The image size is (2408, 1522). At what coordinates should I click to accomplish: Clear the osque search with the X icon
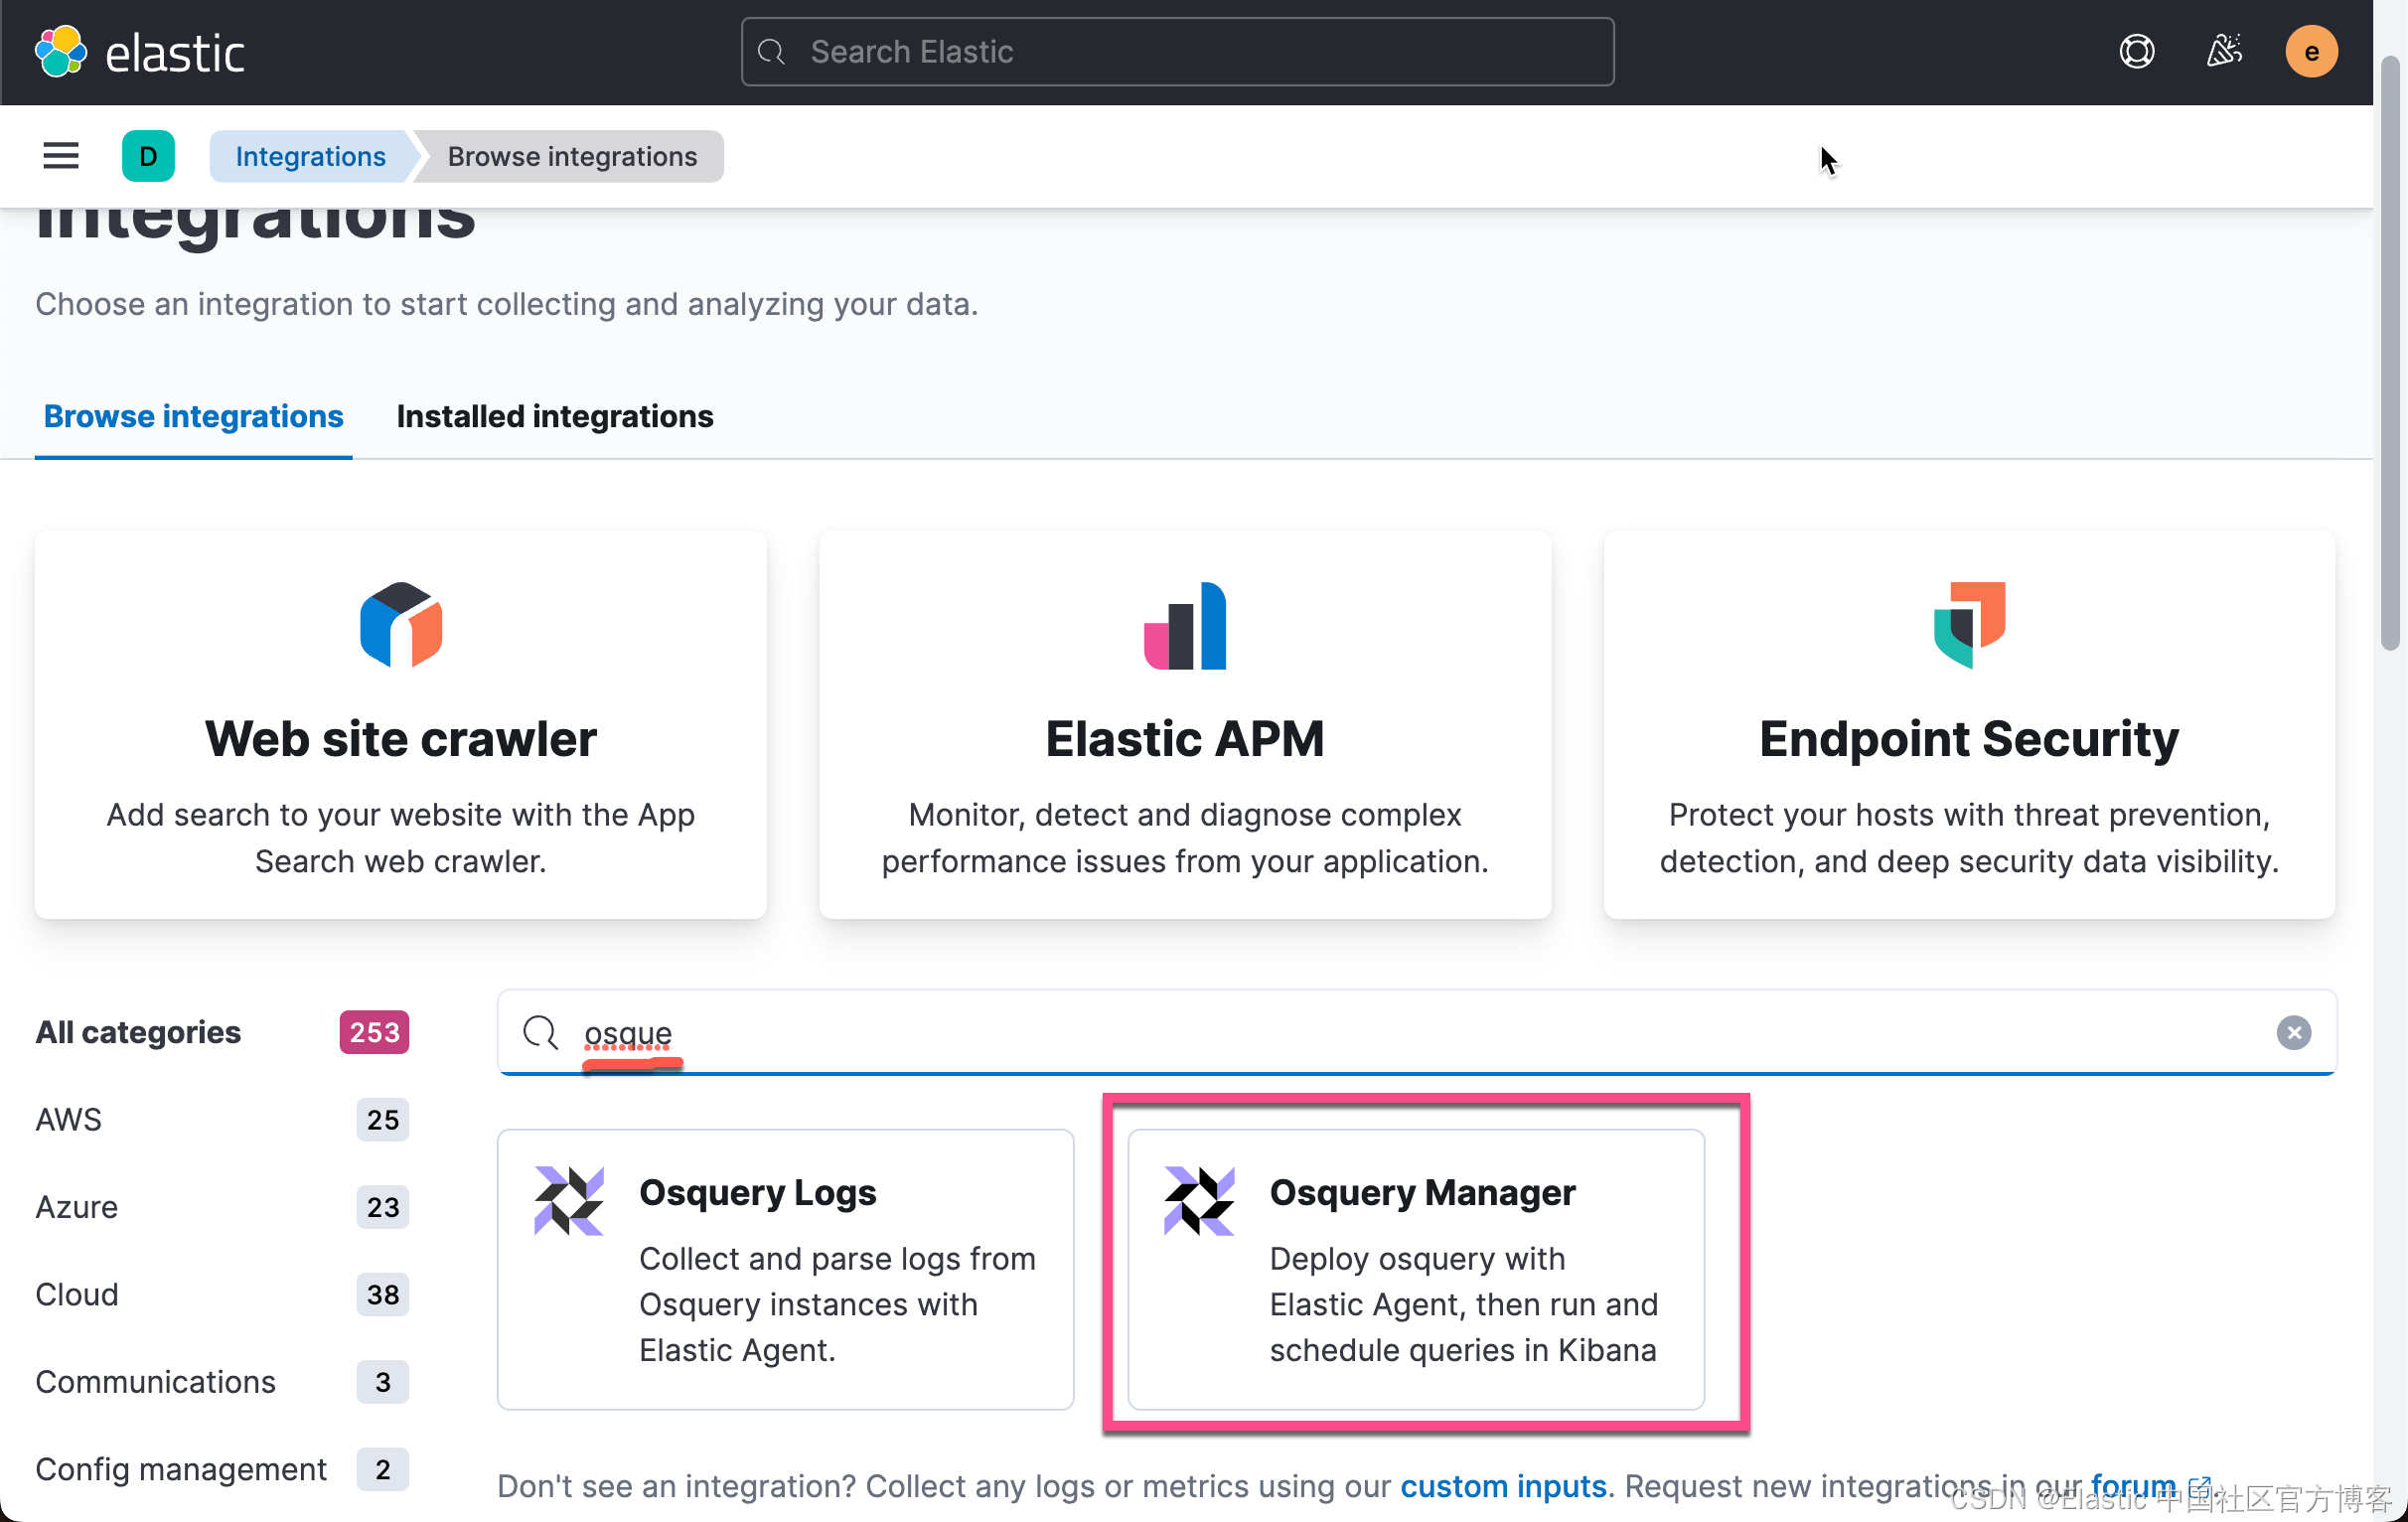2294,1033
